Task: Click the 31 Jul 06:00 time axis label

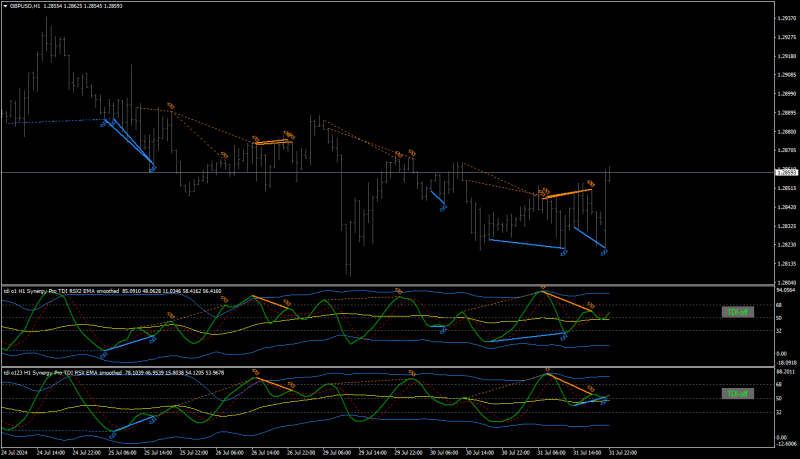Action: [550, 452]
